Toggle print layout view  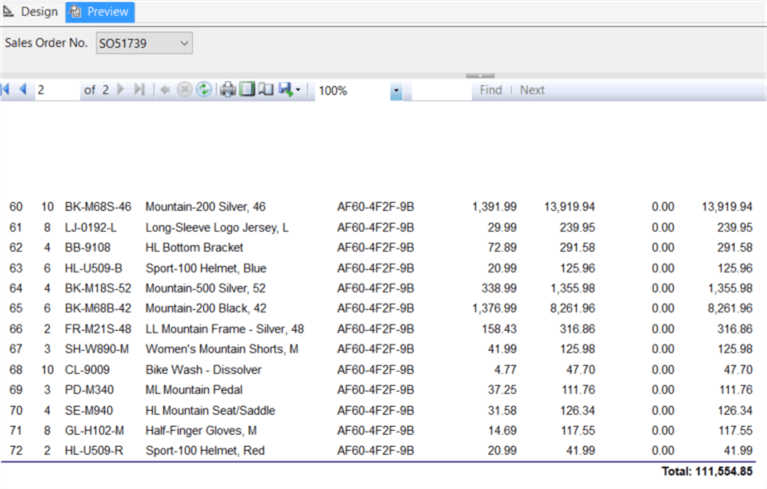coord(247,90)
